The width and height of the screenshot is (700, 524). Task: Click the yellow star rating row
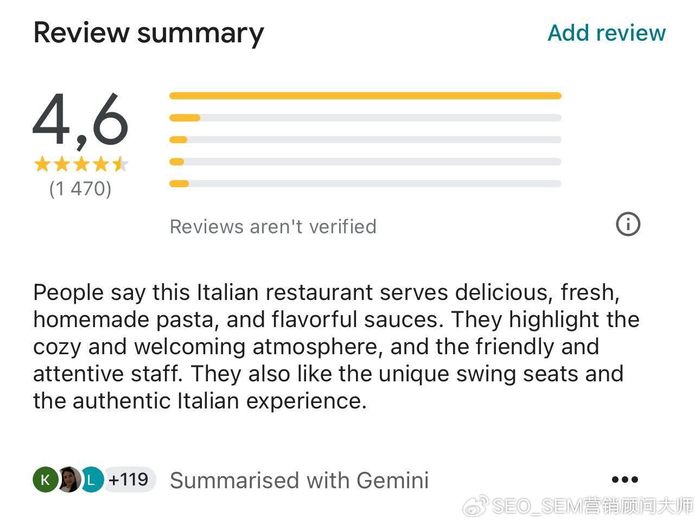(x=81, y=164)
